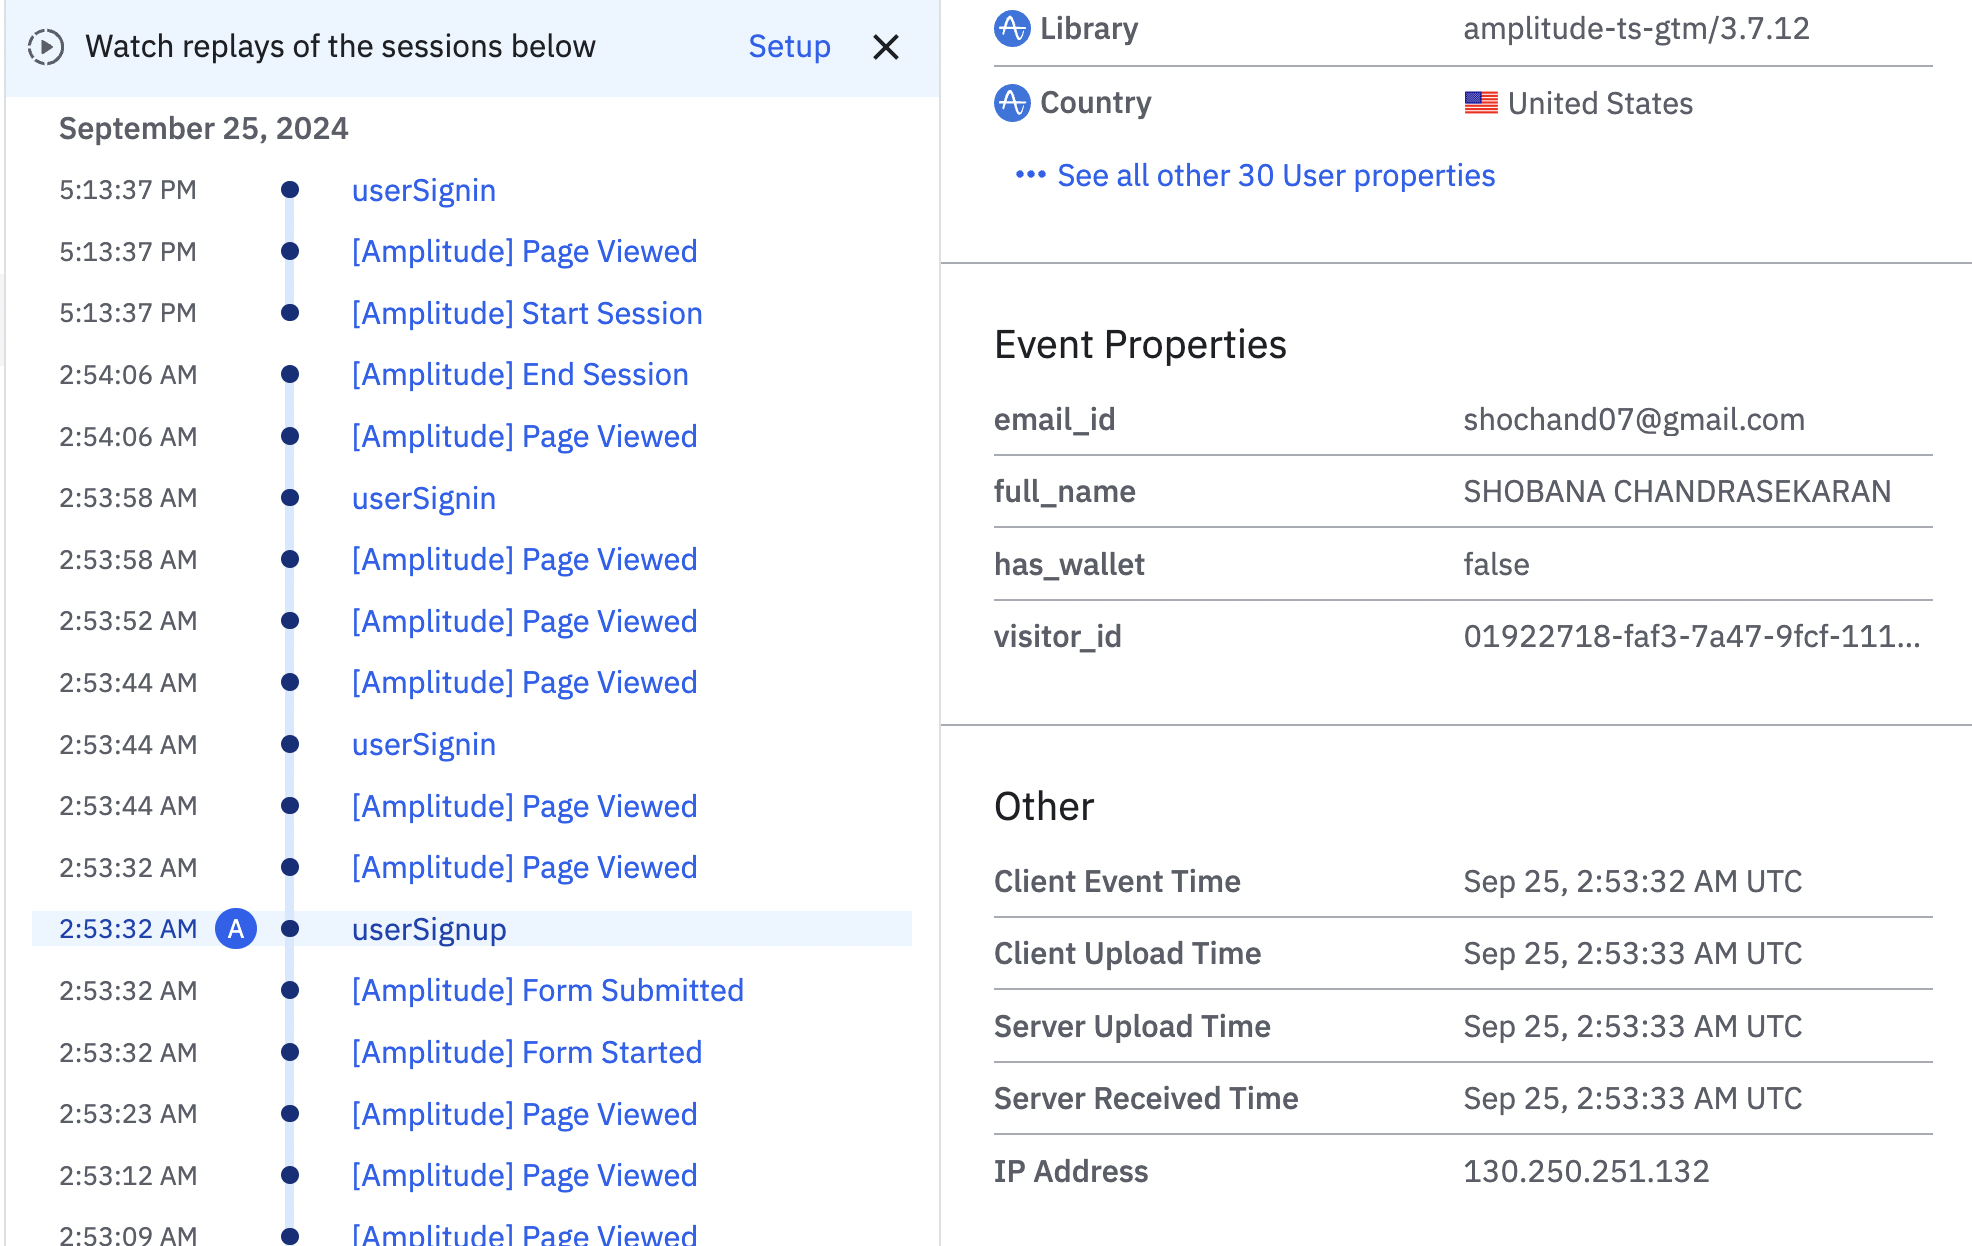Click the blue A badge on userSignup

point(236,929)
